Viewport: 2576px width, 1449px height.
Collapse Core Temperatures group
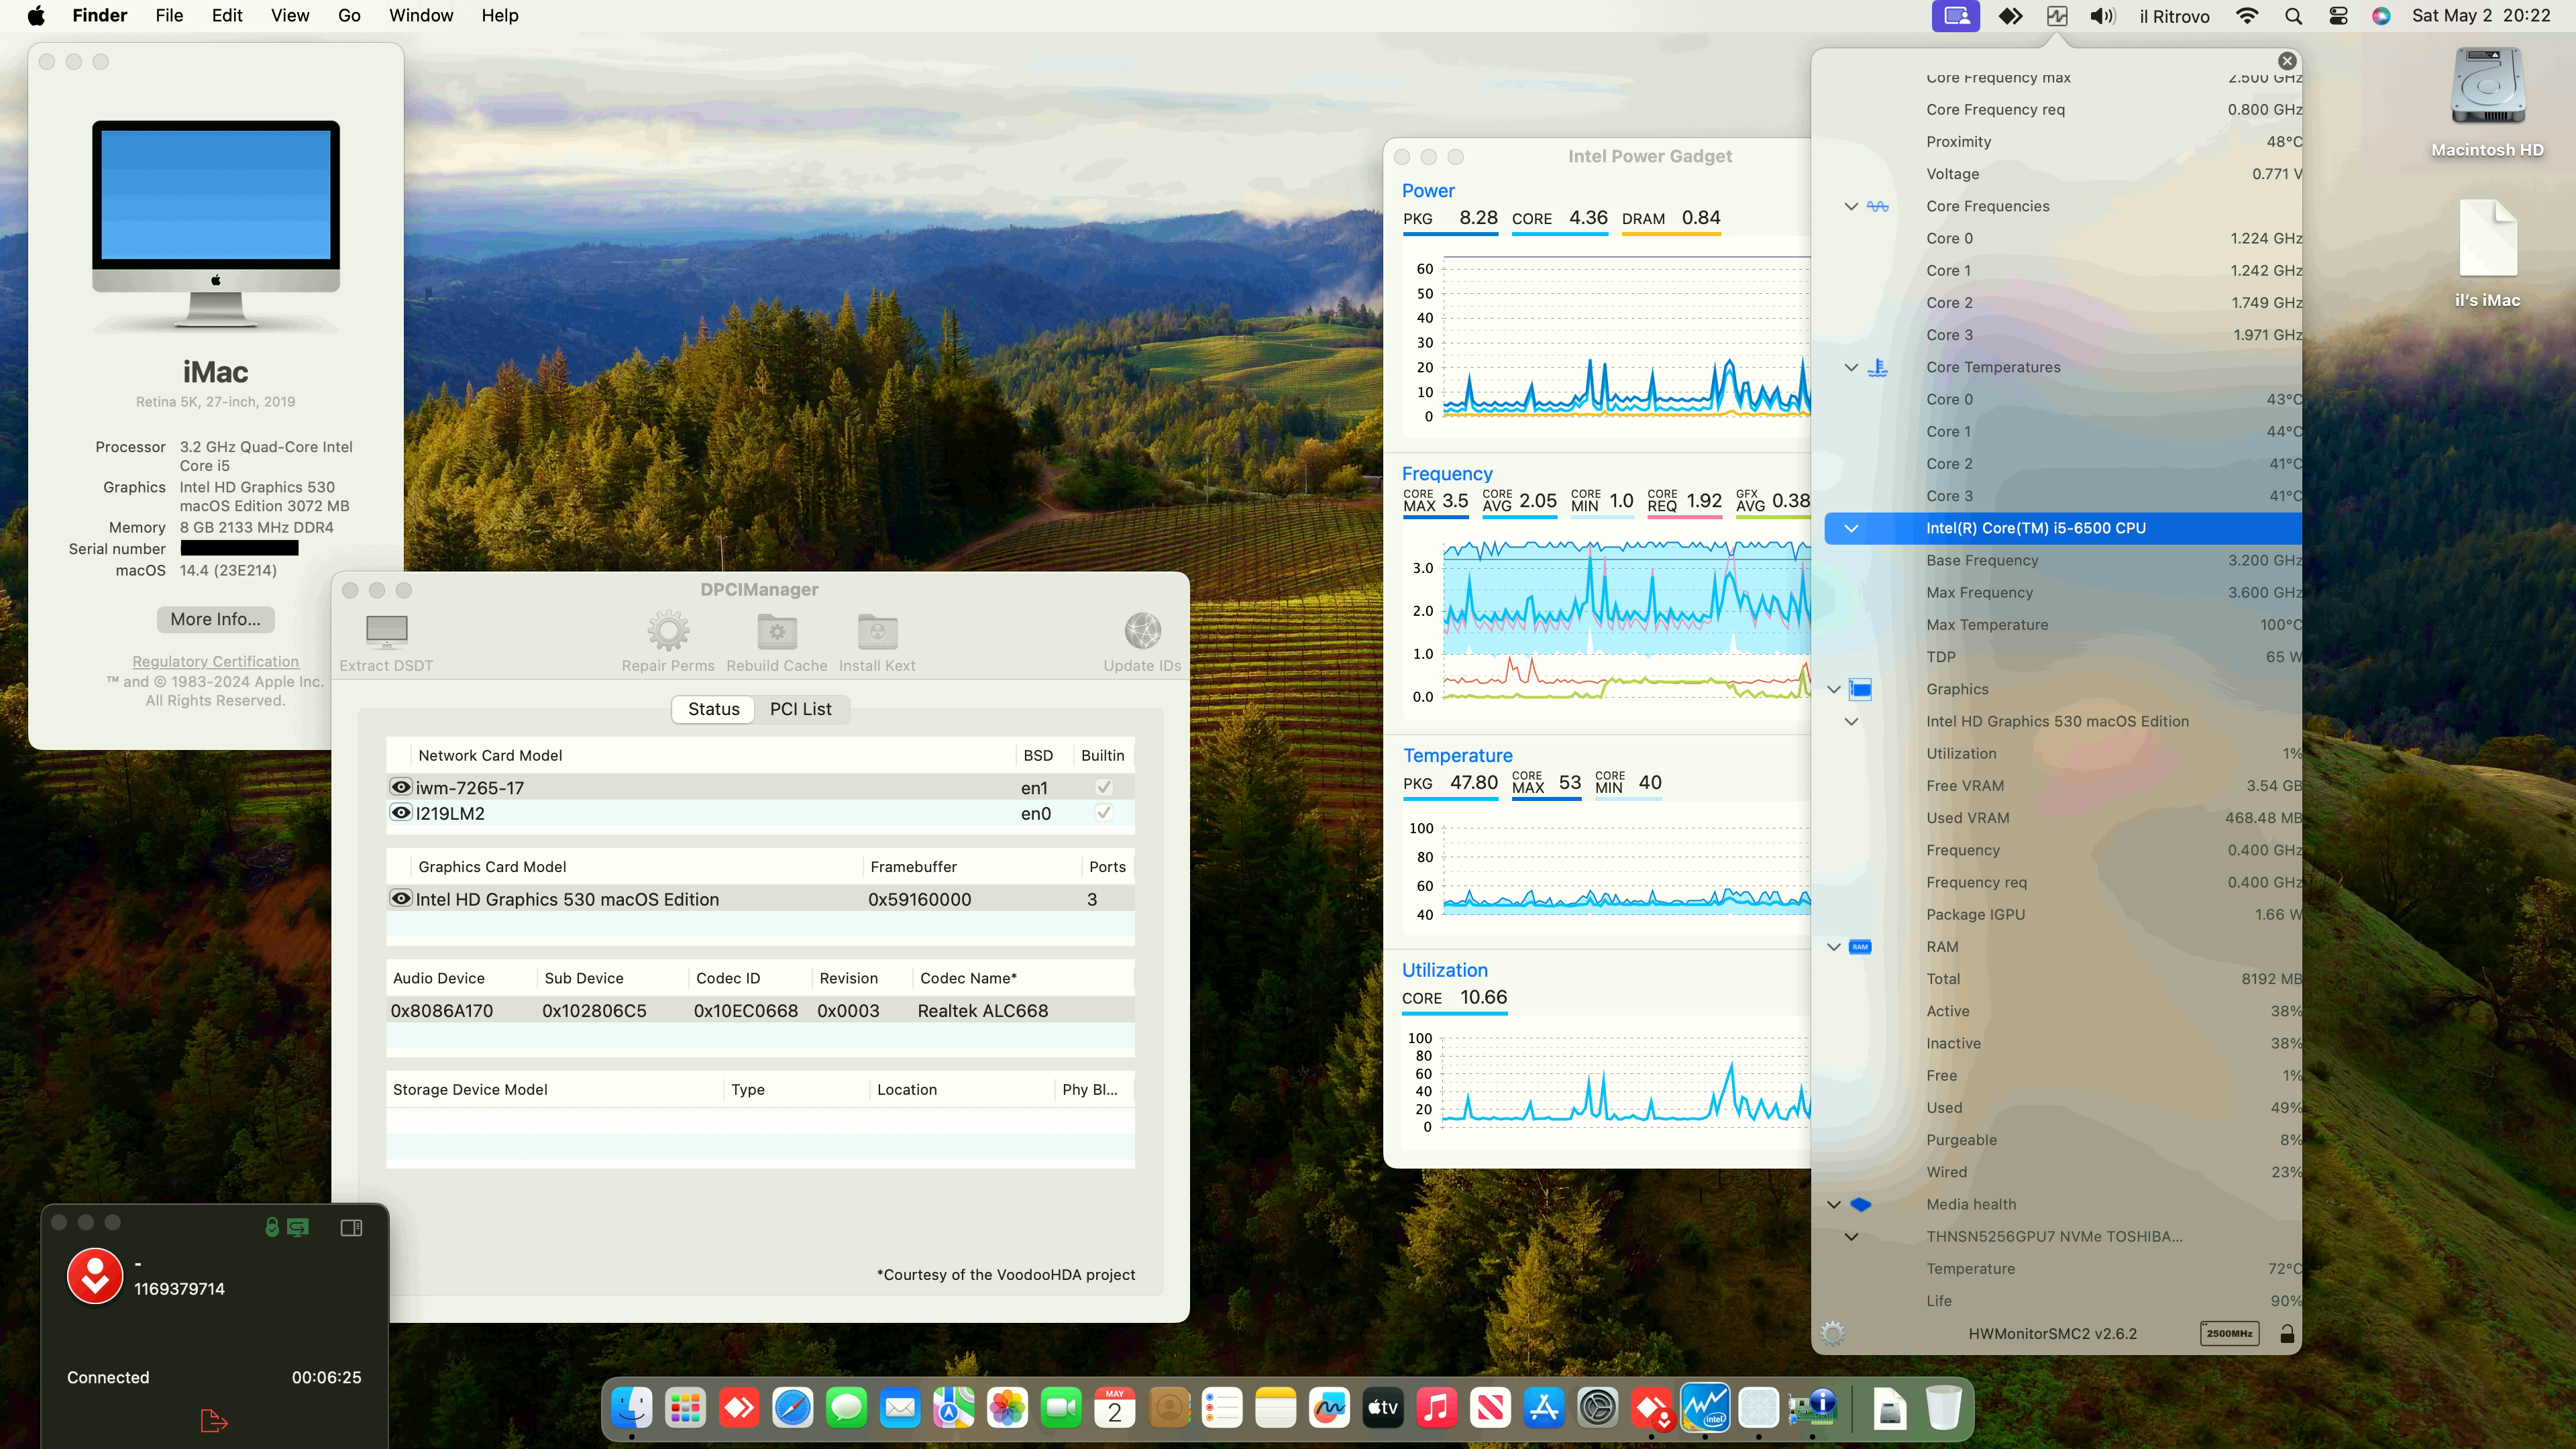click(1851, 367)
